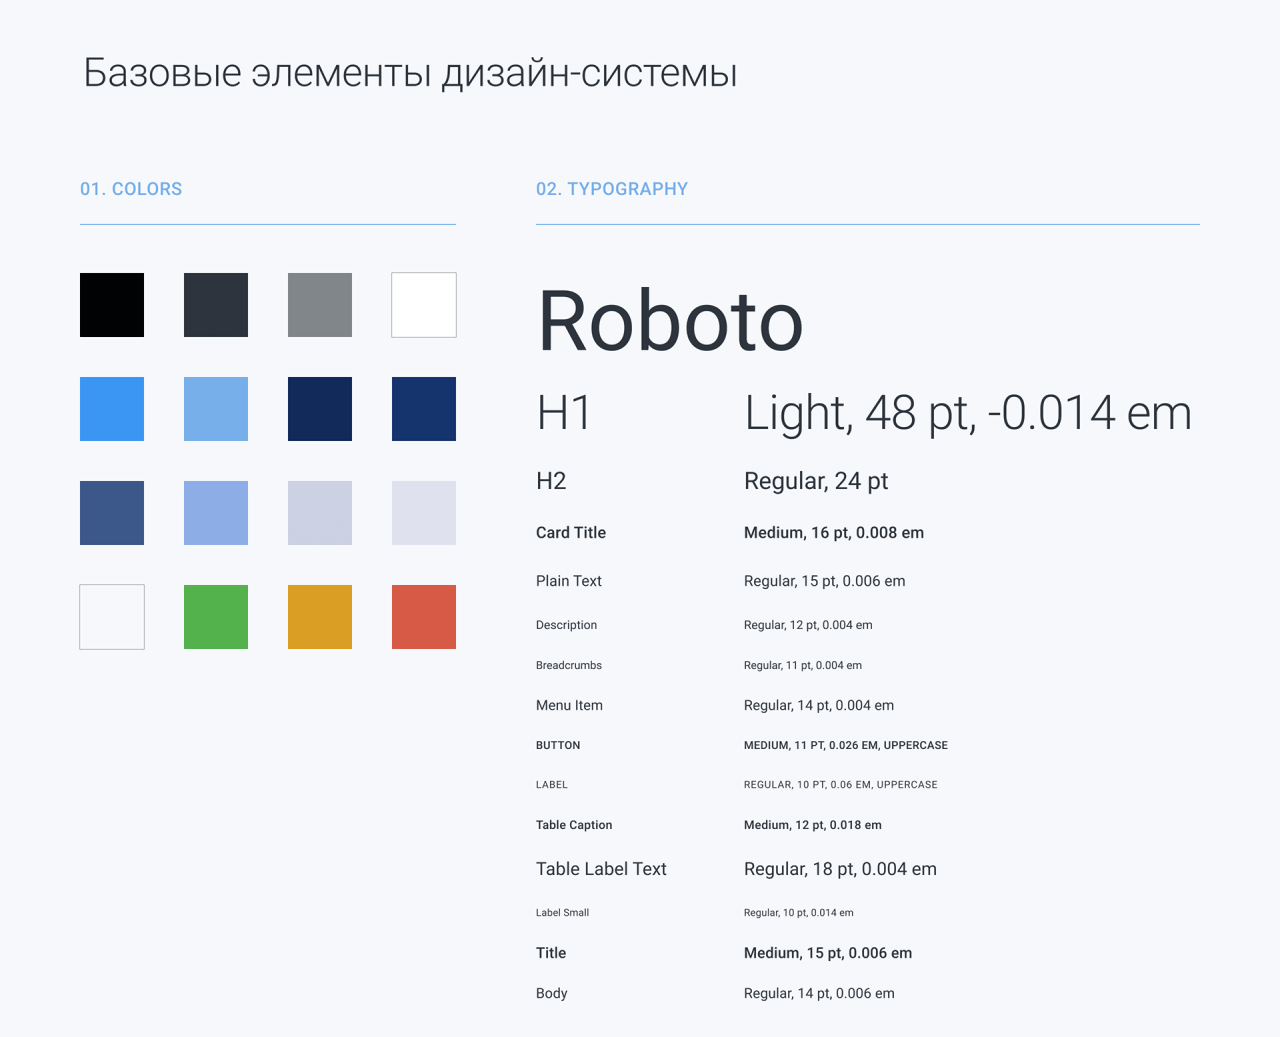
Task: Select the periwinkle blue color swatch
Action: (216, 513)
